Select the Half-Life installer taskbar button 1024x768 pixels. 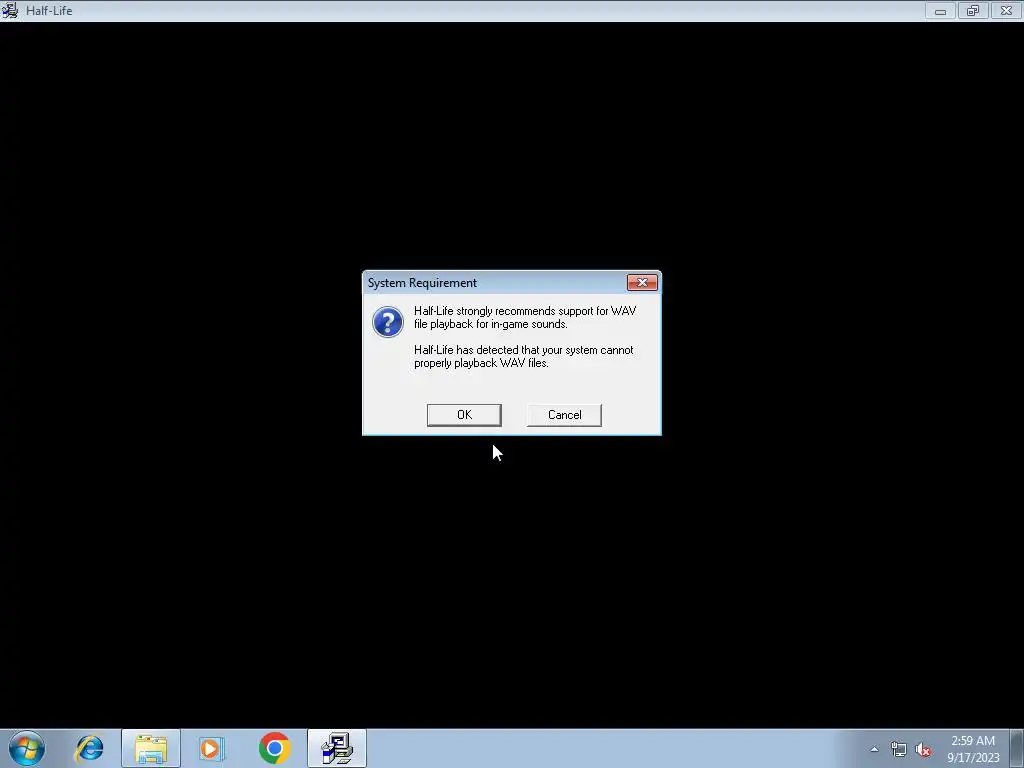pos(337,748)
